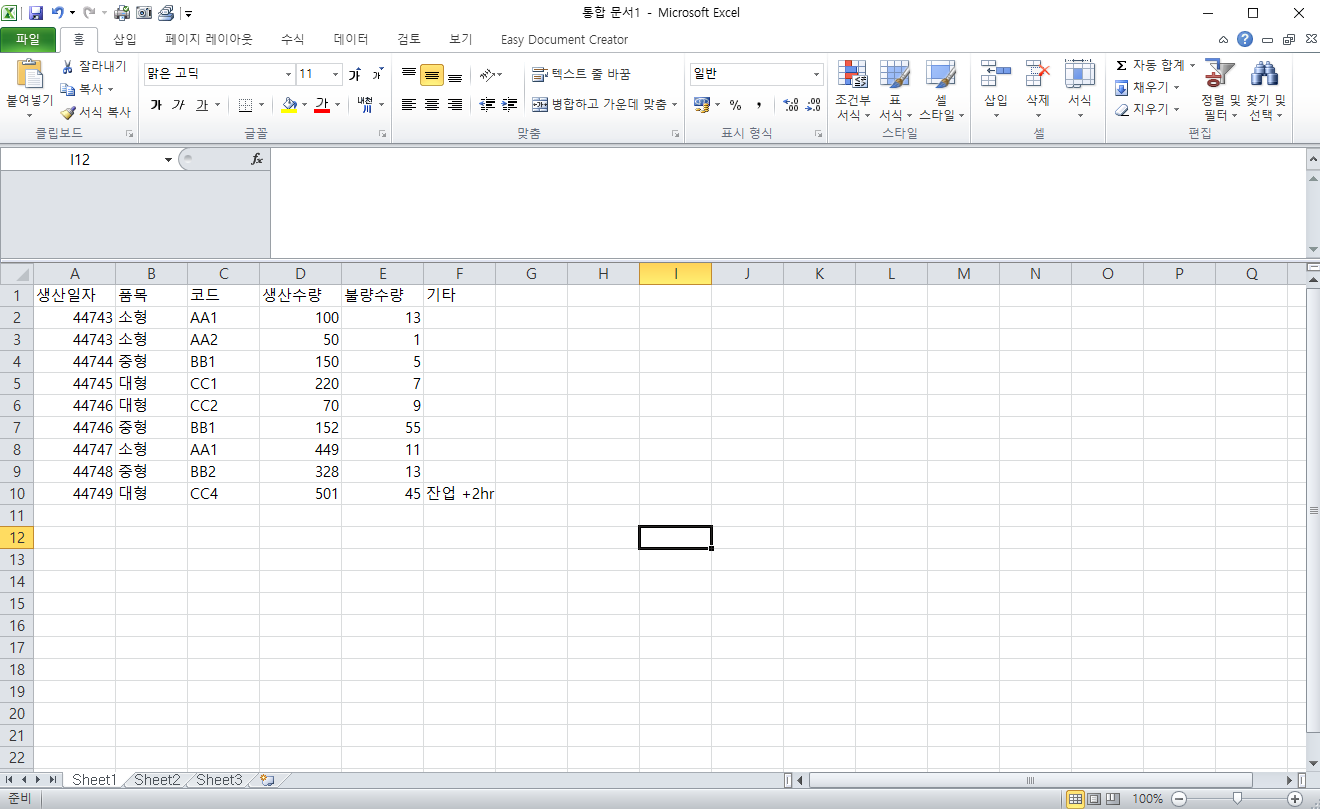1320x809 pixels.
Task: Decrease the cell indent
Action: pos(488,104)
